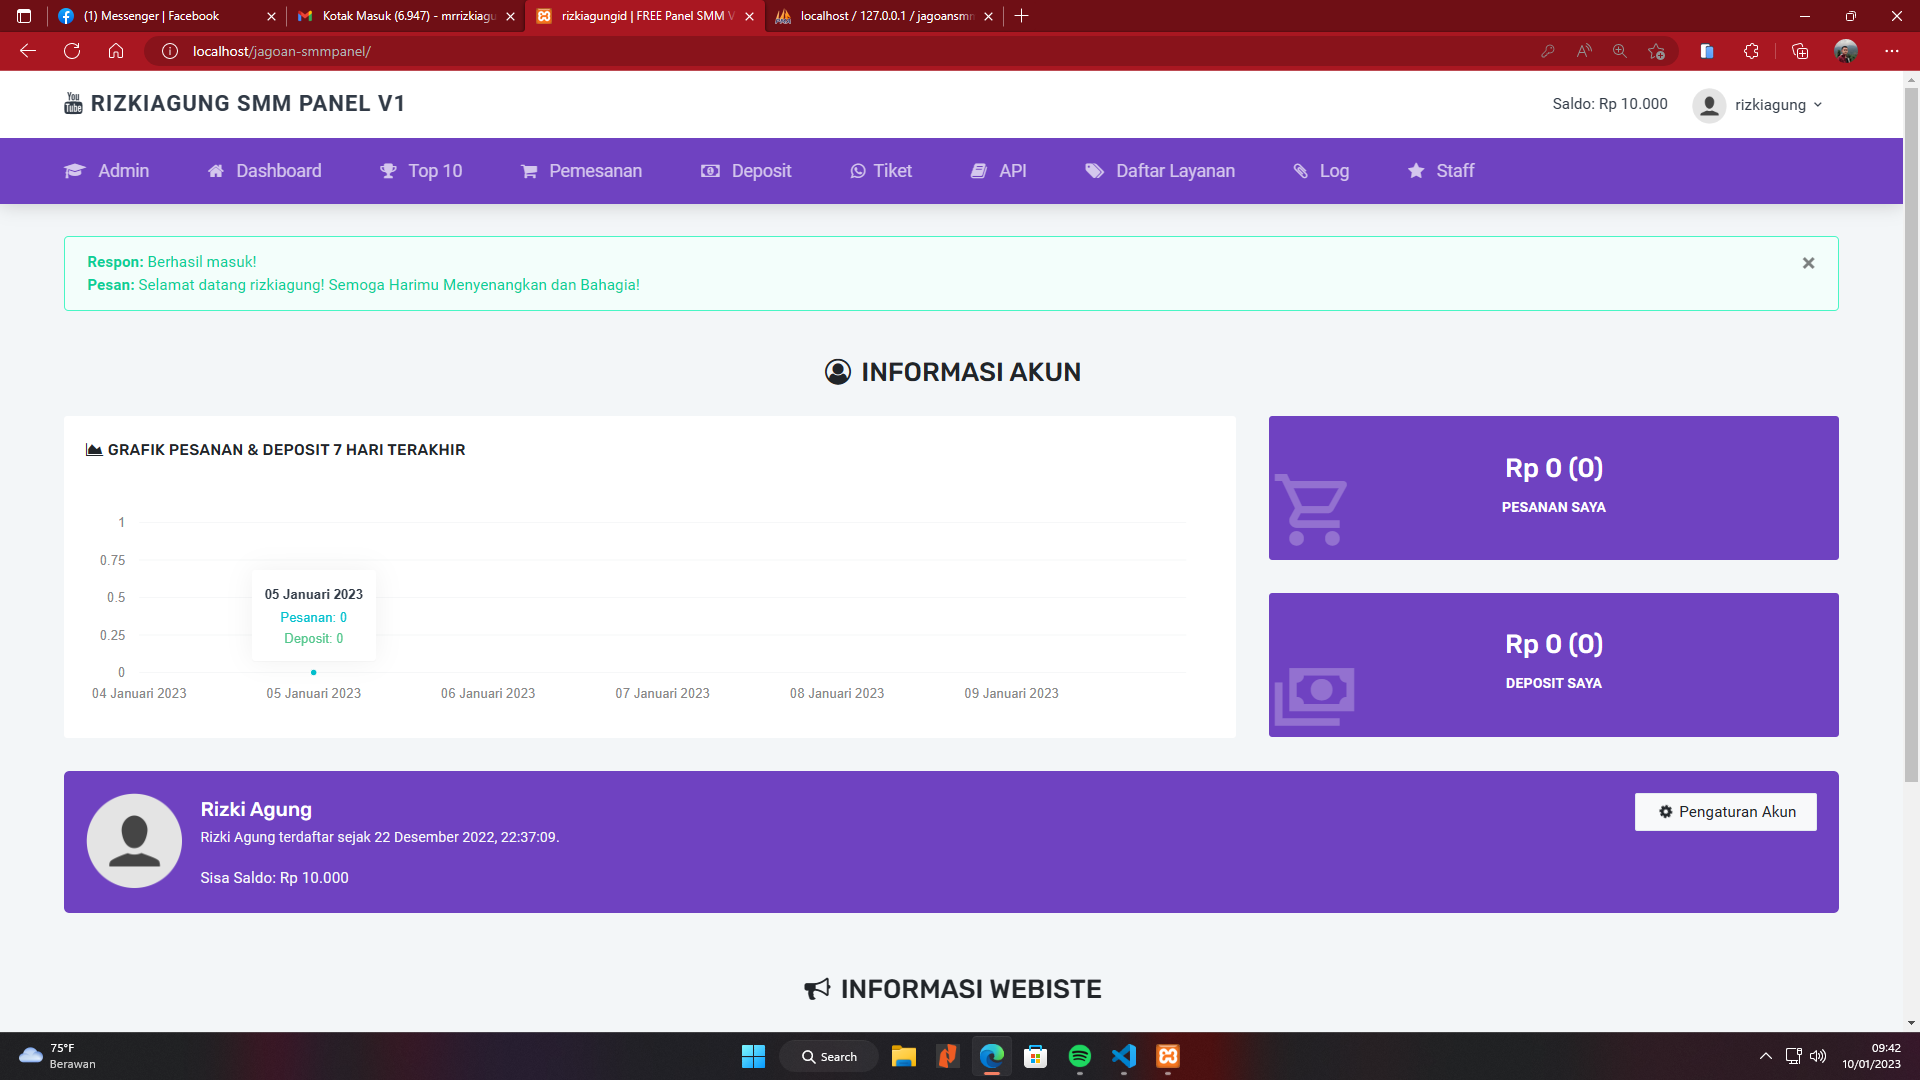Launch Visual Studio Code from the taskbar
This screenshot has height=1080, width=1920.
tap(1123, 1056)
